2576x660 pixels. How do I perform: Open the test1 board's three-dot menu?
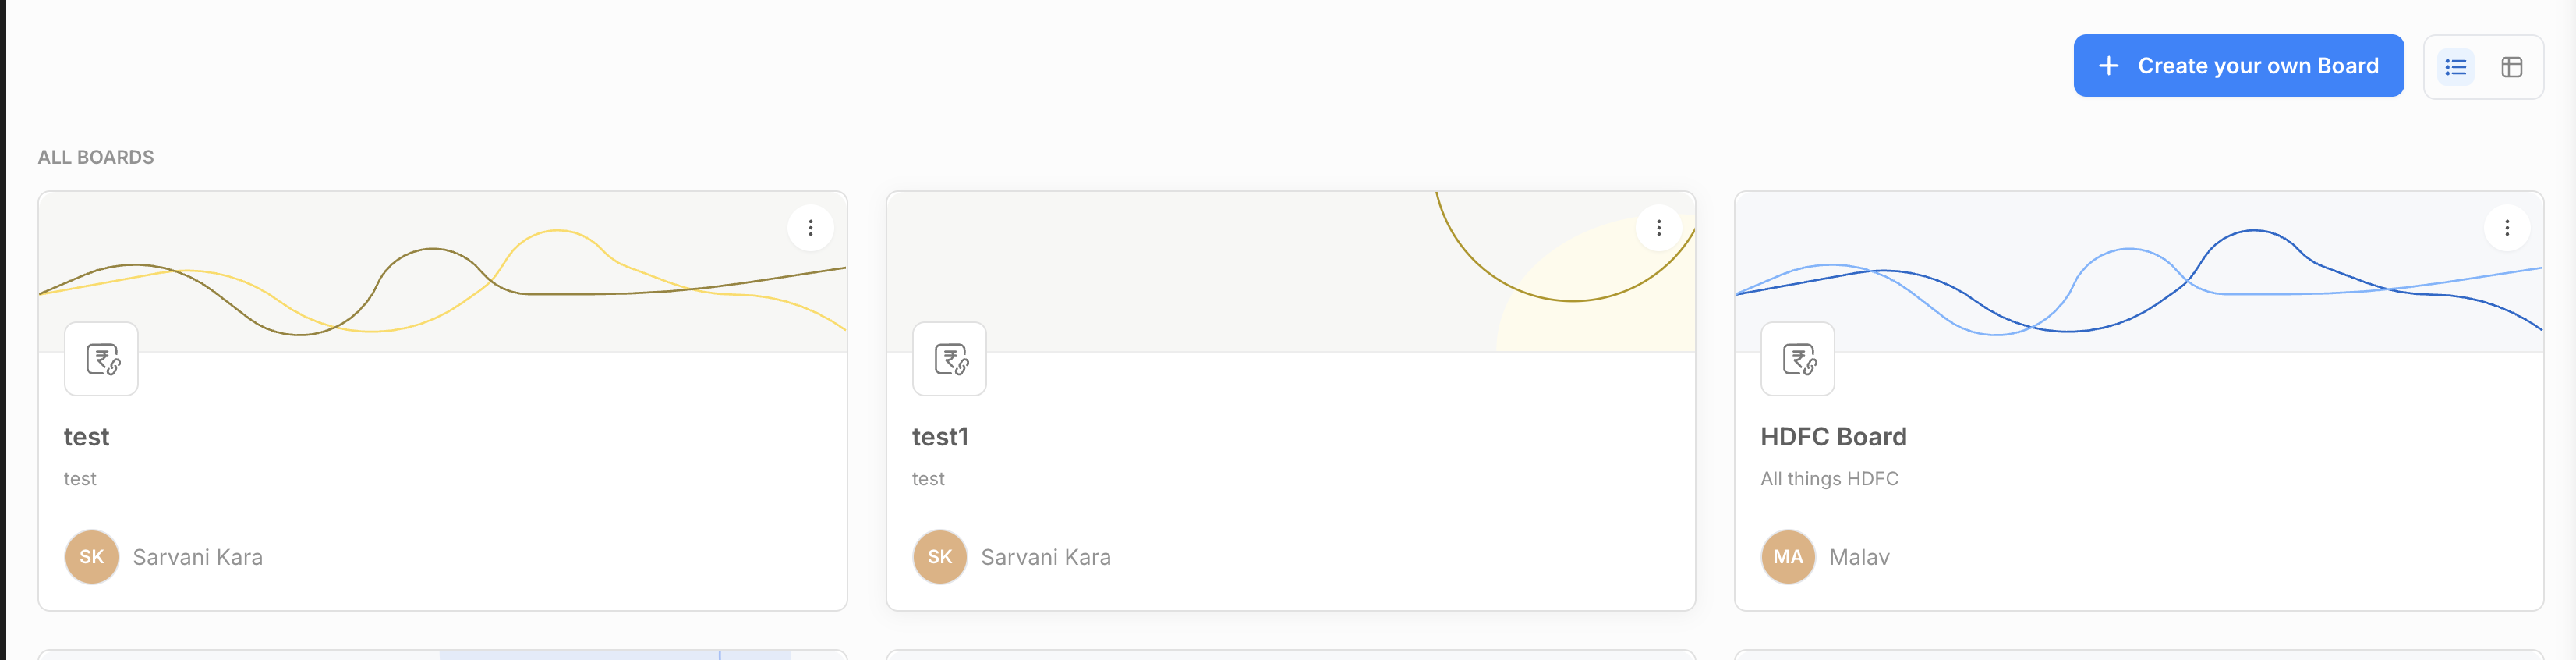(1658, 228)
